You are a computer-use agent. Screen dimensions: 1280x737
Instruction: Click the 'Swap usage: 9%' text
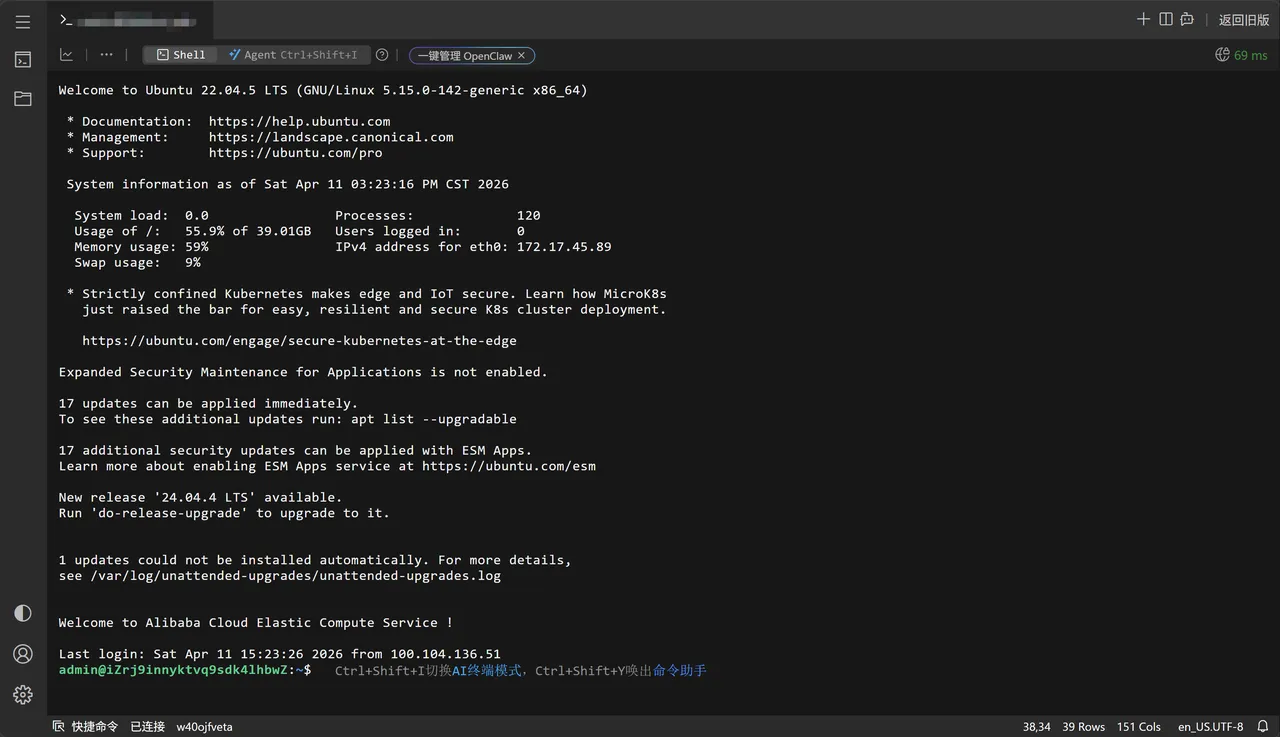137,263
